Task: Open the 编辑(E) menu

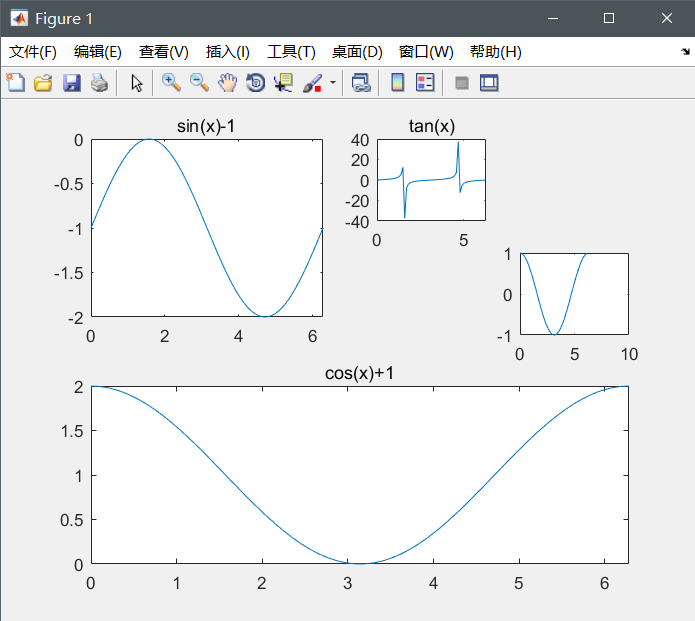Action: pyautogui.click(x=98, y=52)
